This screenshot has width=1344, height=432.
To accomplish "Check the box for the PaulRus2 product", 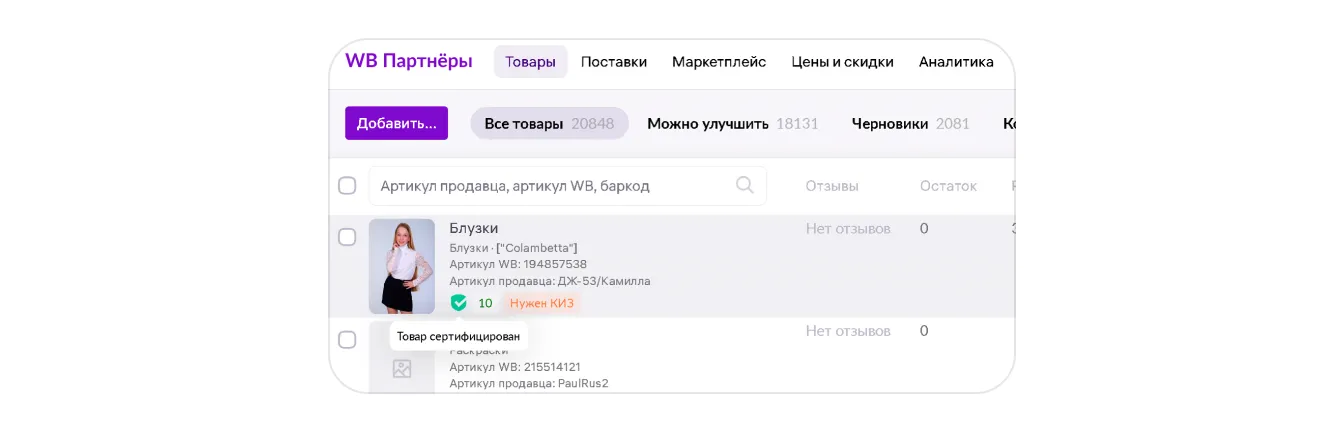I will (347, 340).
